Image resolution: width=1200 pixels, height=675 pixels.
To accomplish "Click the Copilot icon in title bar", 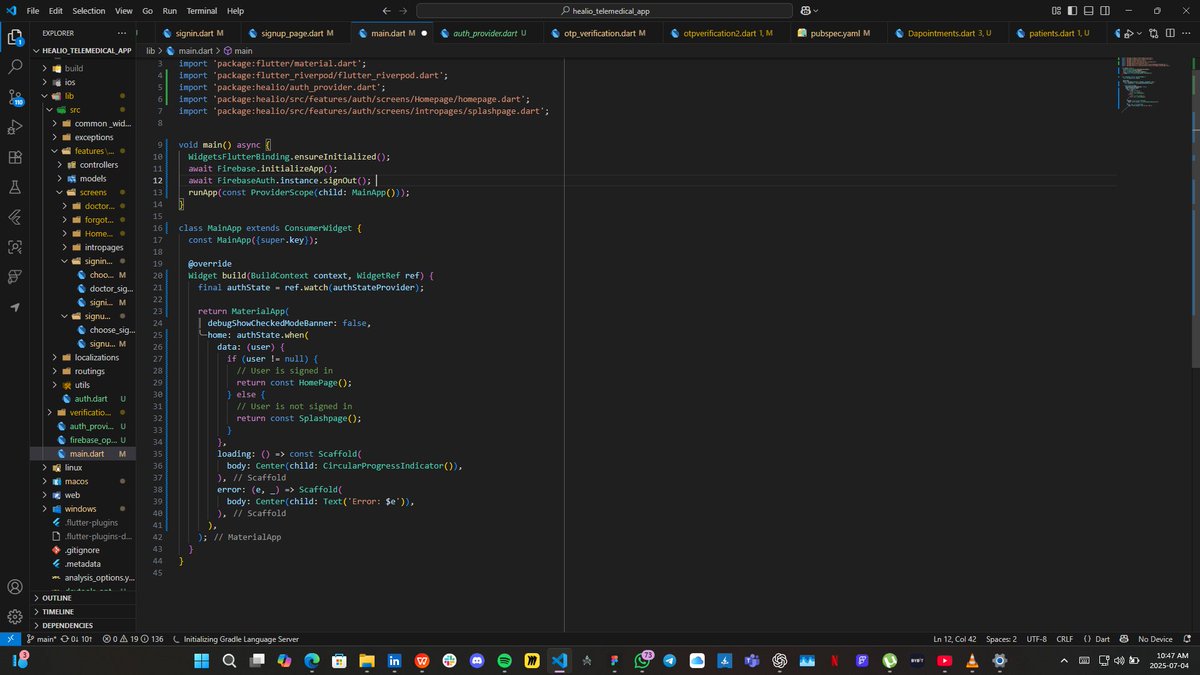I will (804, 10).
